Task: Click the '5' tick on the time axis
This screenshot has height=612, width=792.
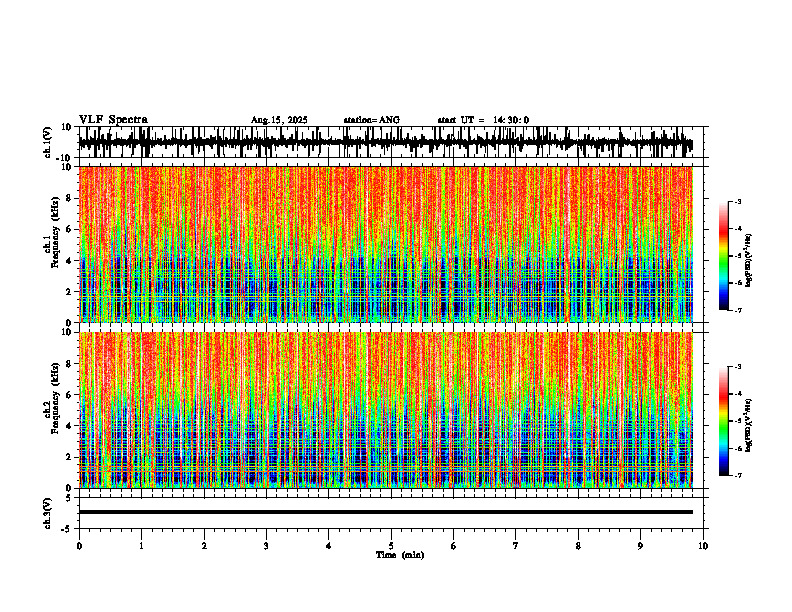Action: [391, 546]
